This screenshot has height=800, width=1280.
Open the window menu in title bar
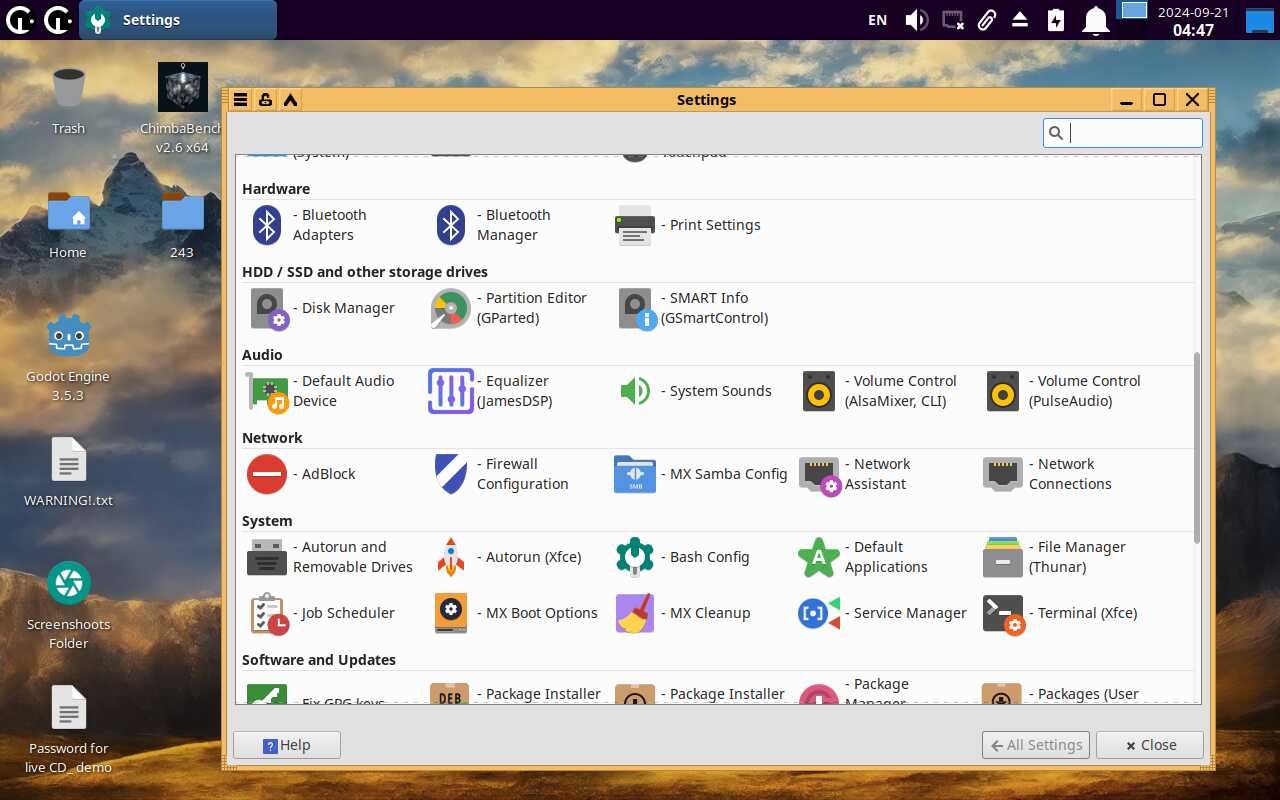point(240,100)
